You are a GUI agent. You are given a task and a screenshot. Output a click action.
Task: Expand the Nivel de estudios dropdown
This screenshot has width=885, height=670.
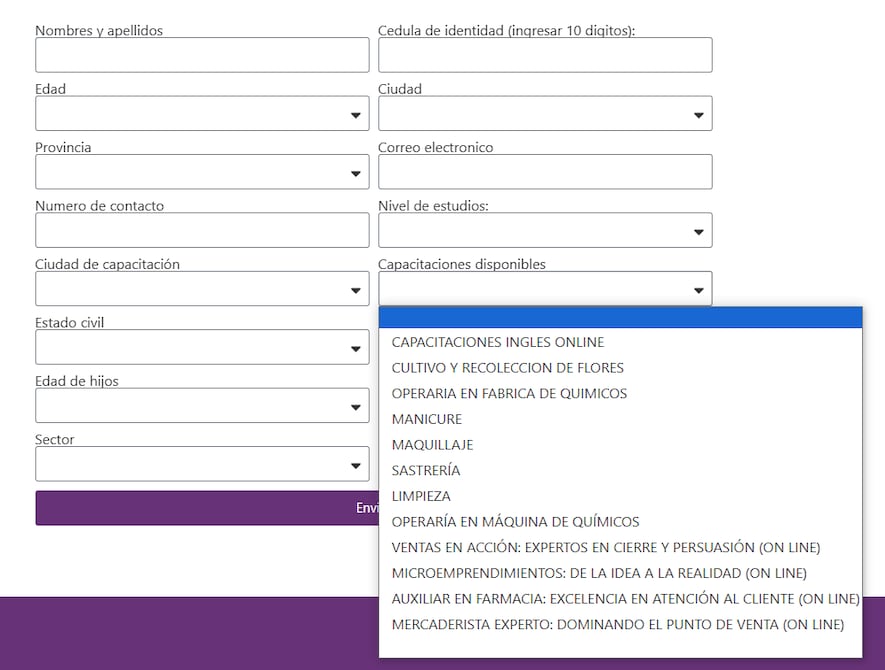click(545, 231)
